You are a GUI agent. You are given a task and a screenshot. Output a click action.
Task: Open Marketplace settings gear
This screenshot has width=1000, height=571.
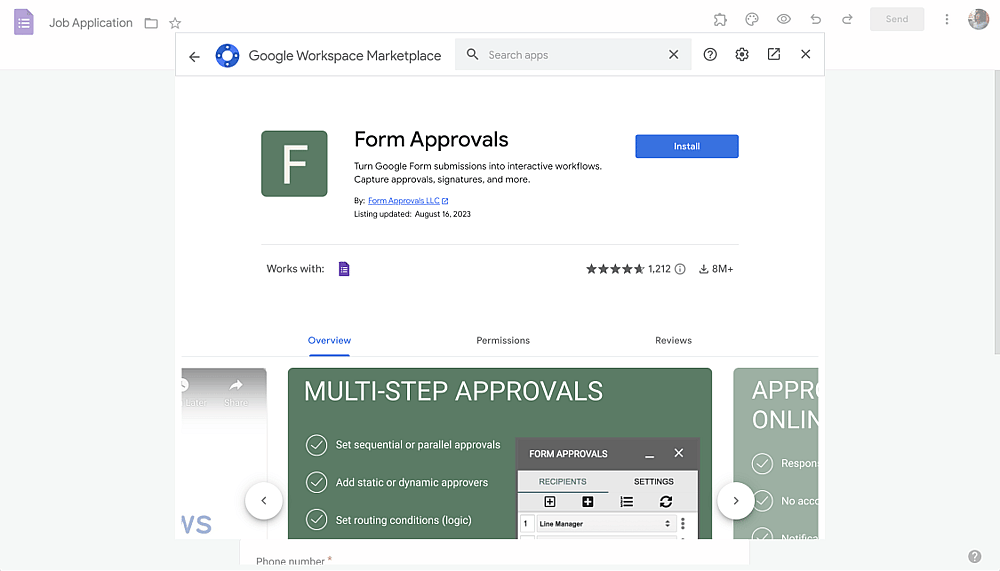pyautogui.click(x=742, y=55)
